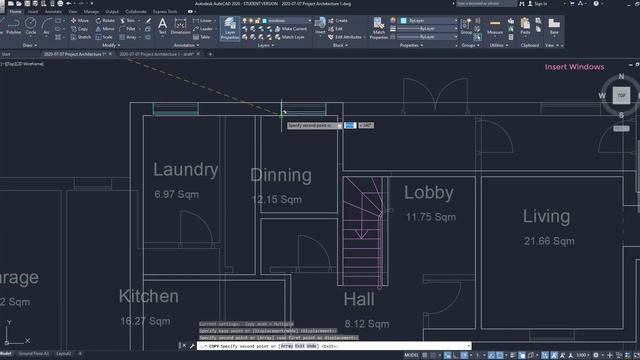Click Leader annotation button
The image size is (640, 360).
(x=203, y=29)
